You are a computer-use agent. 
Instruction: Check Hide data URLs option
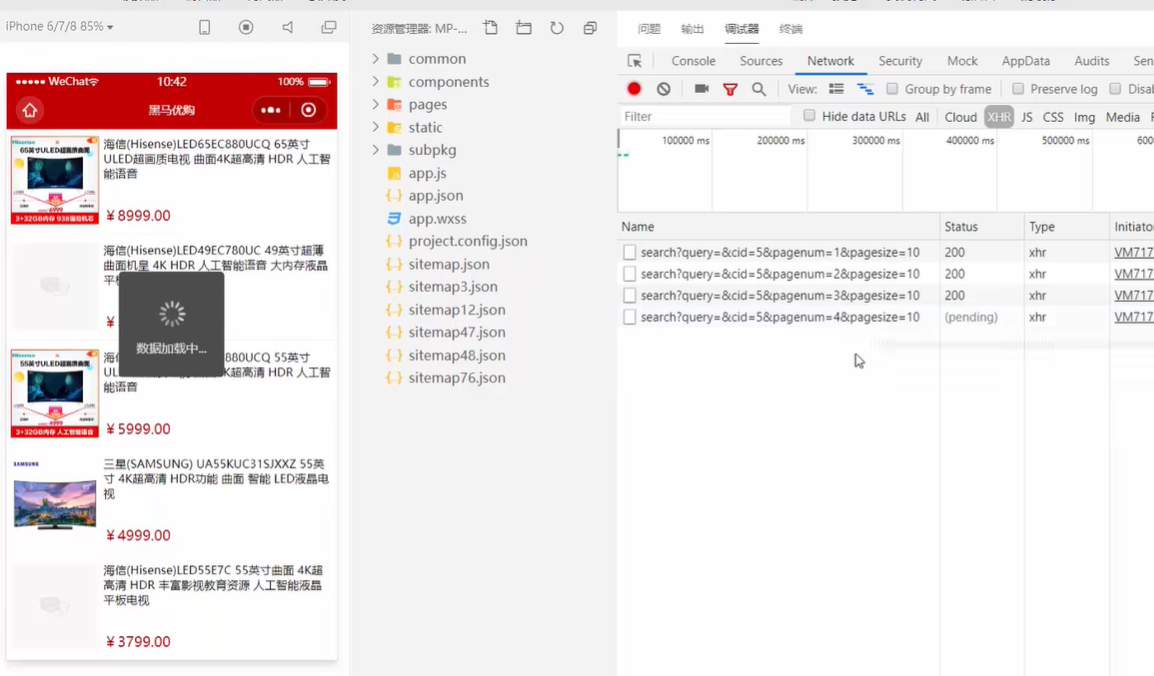(x=809, y=115)
